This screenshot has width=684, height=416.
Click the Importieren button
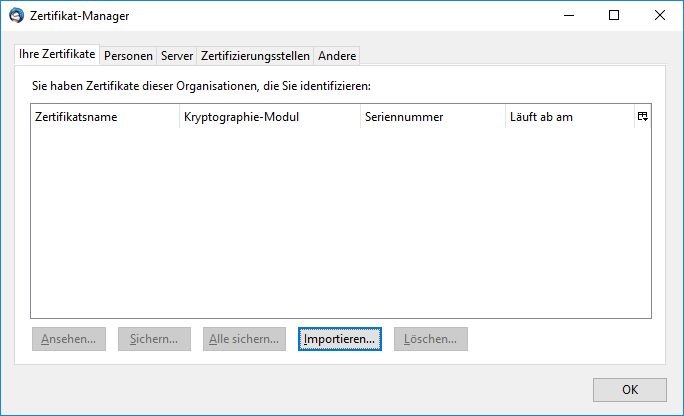[x=340, y=339]
